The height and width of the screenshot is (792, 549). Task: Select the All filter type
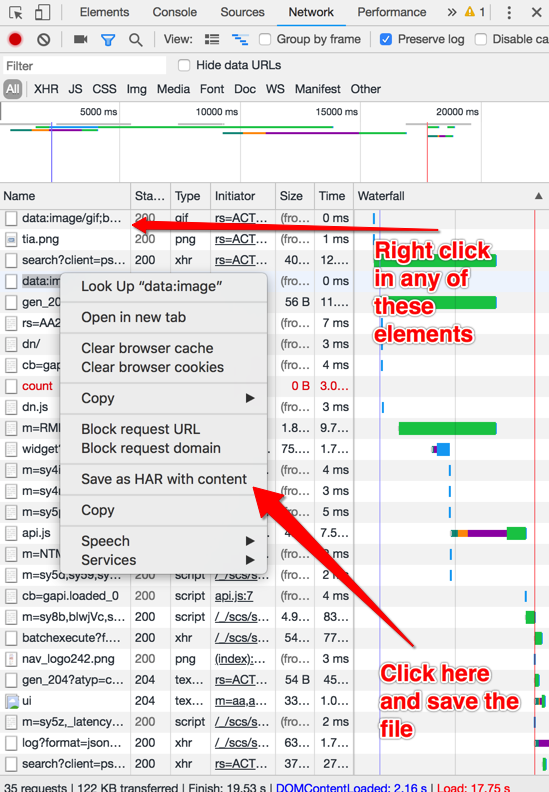coord(13,89)
